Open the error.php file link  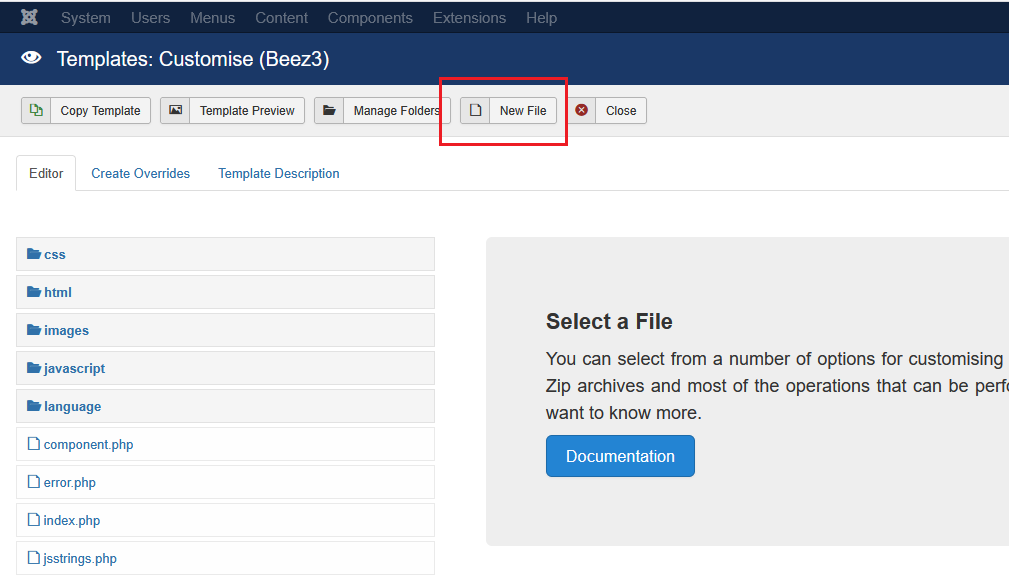(69, 482)
